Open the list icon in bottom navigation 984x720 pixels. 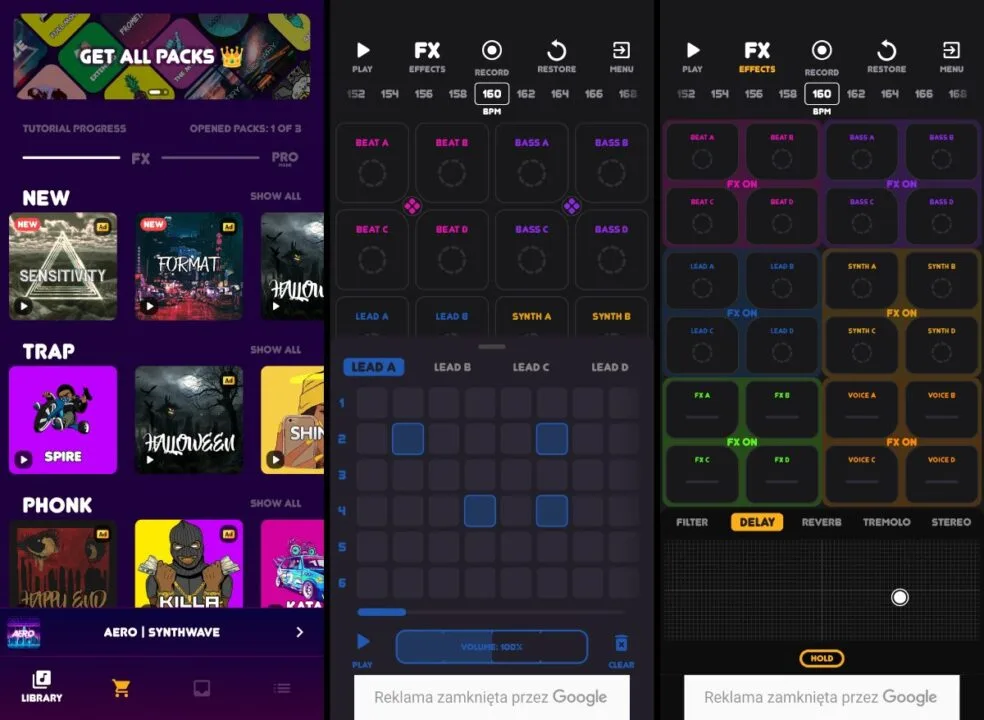coord(282,688)
